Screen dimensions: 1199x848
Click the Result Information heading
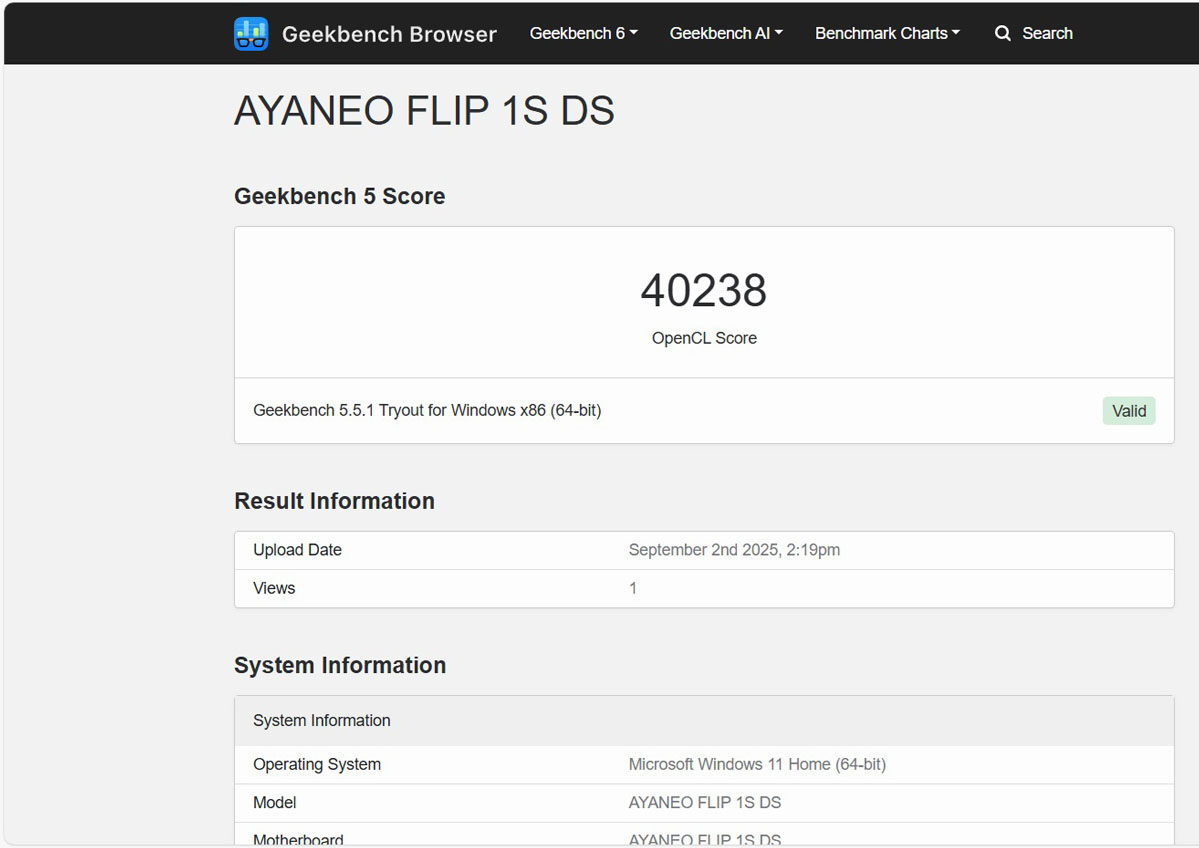(x=334, y=501)
